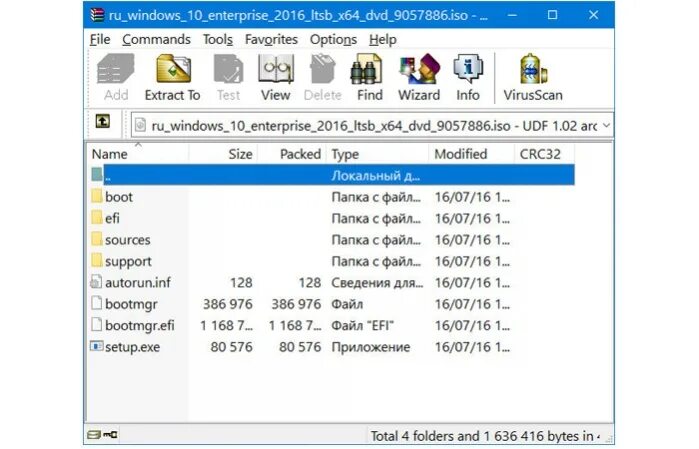699x449 pixels.
Task: Open the Help menu
Action: [x=382, y=40]
